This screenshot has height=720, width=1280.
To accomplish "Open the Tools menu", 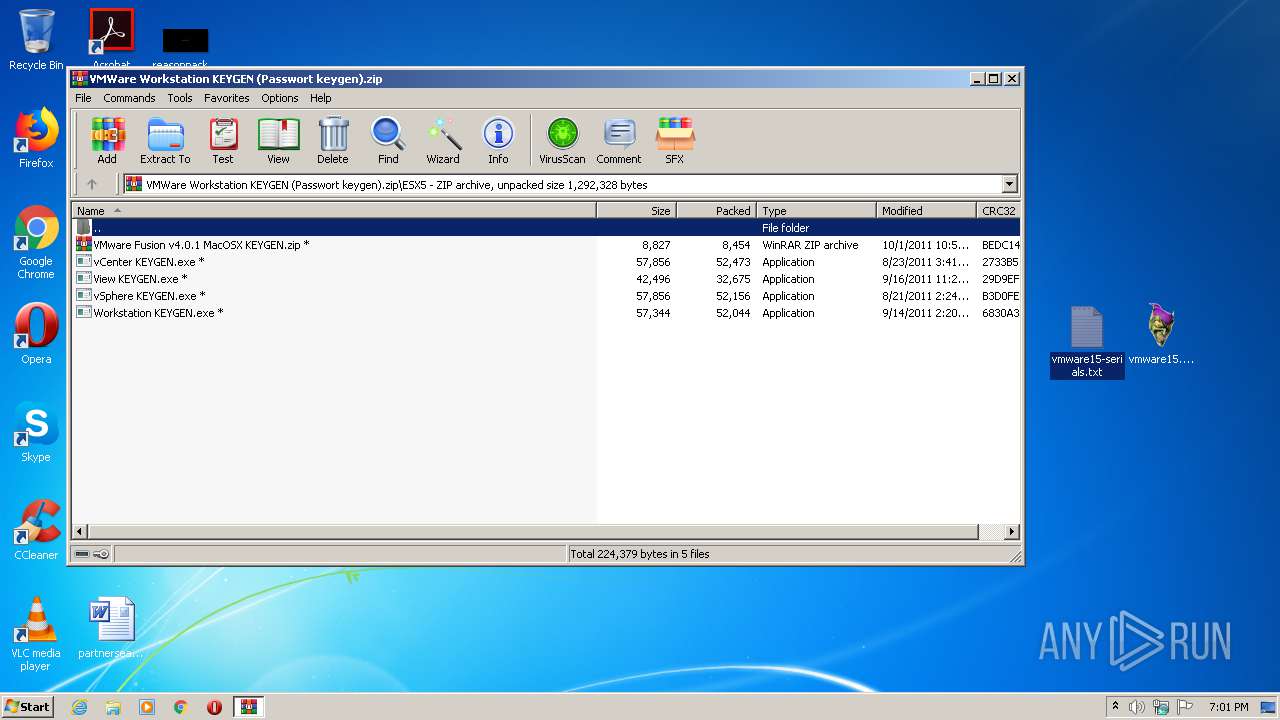I will coord(180,98).
